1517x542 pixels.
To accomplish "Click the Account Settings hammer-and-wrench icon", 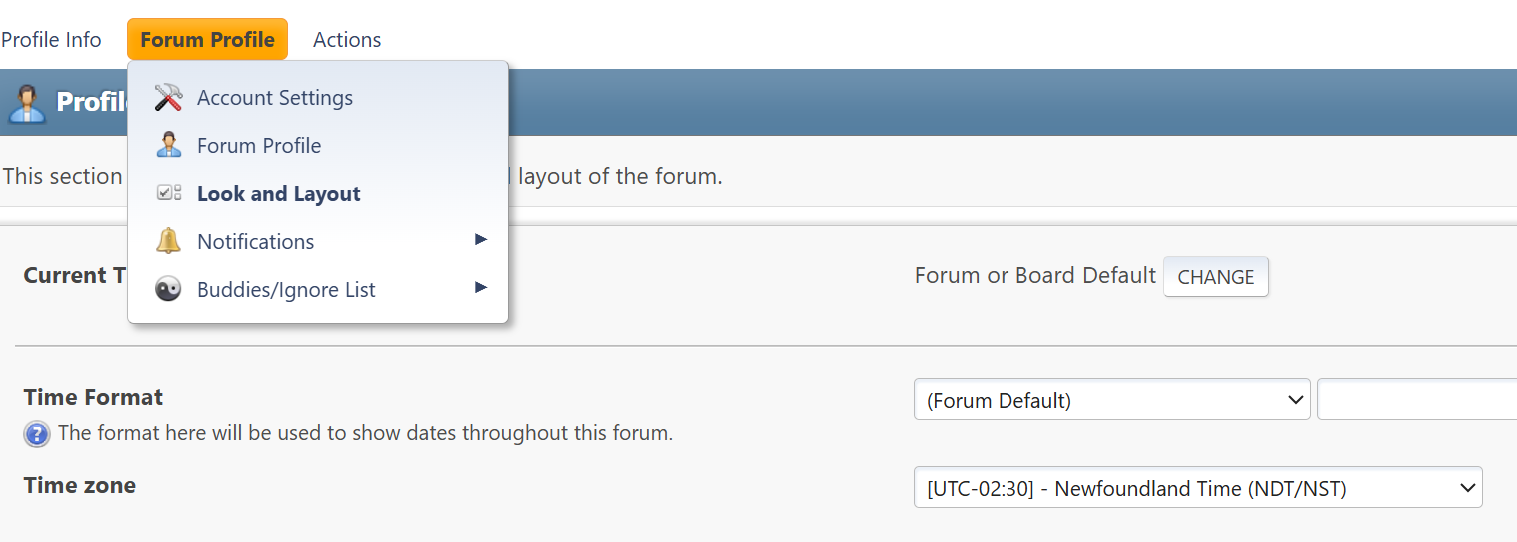I will point(168,98).
